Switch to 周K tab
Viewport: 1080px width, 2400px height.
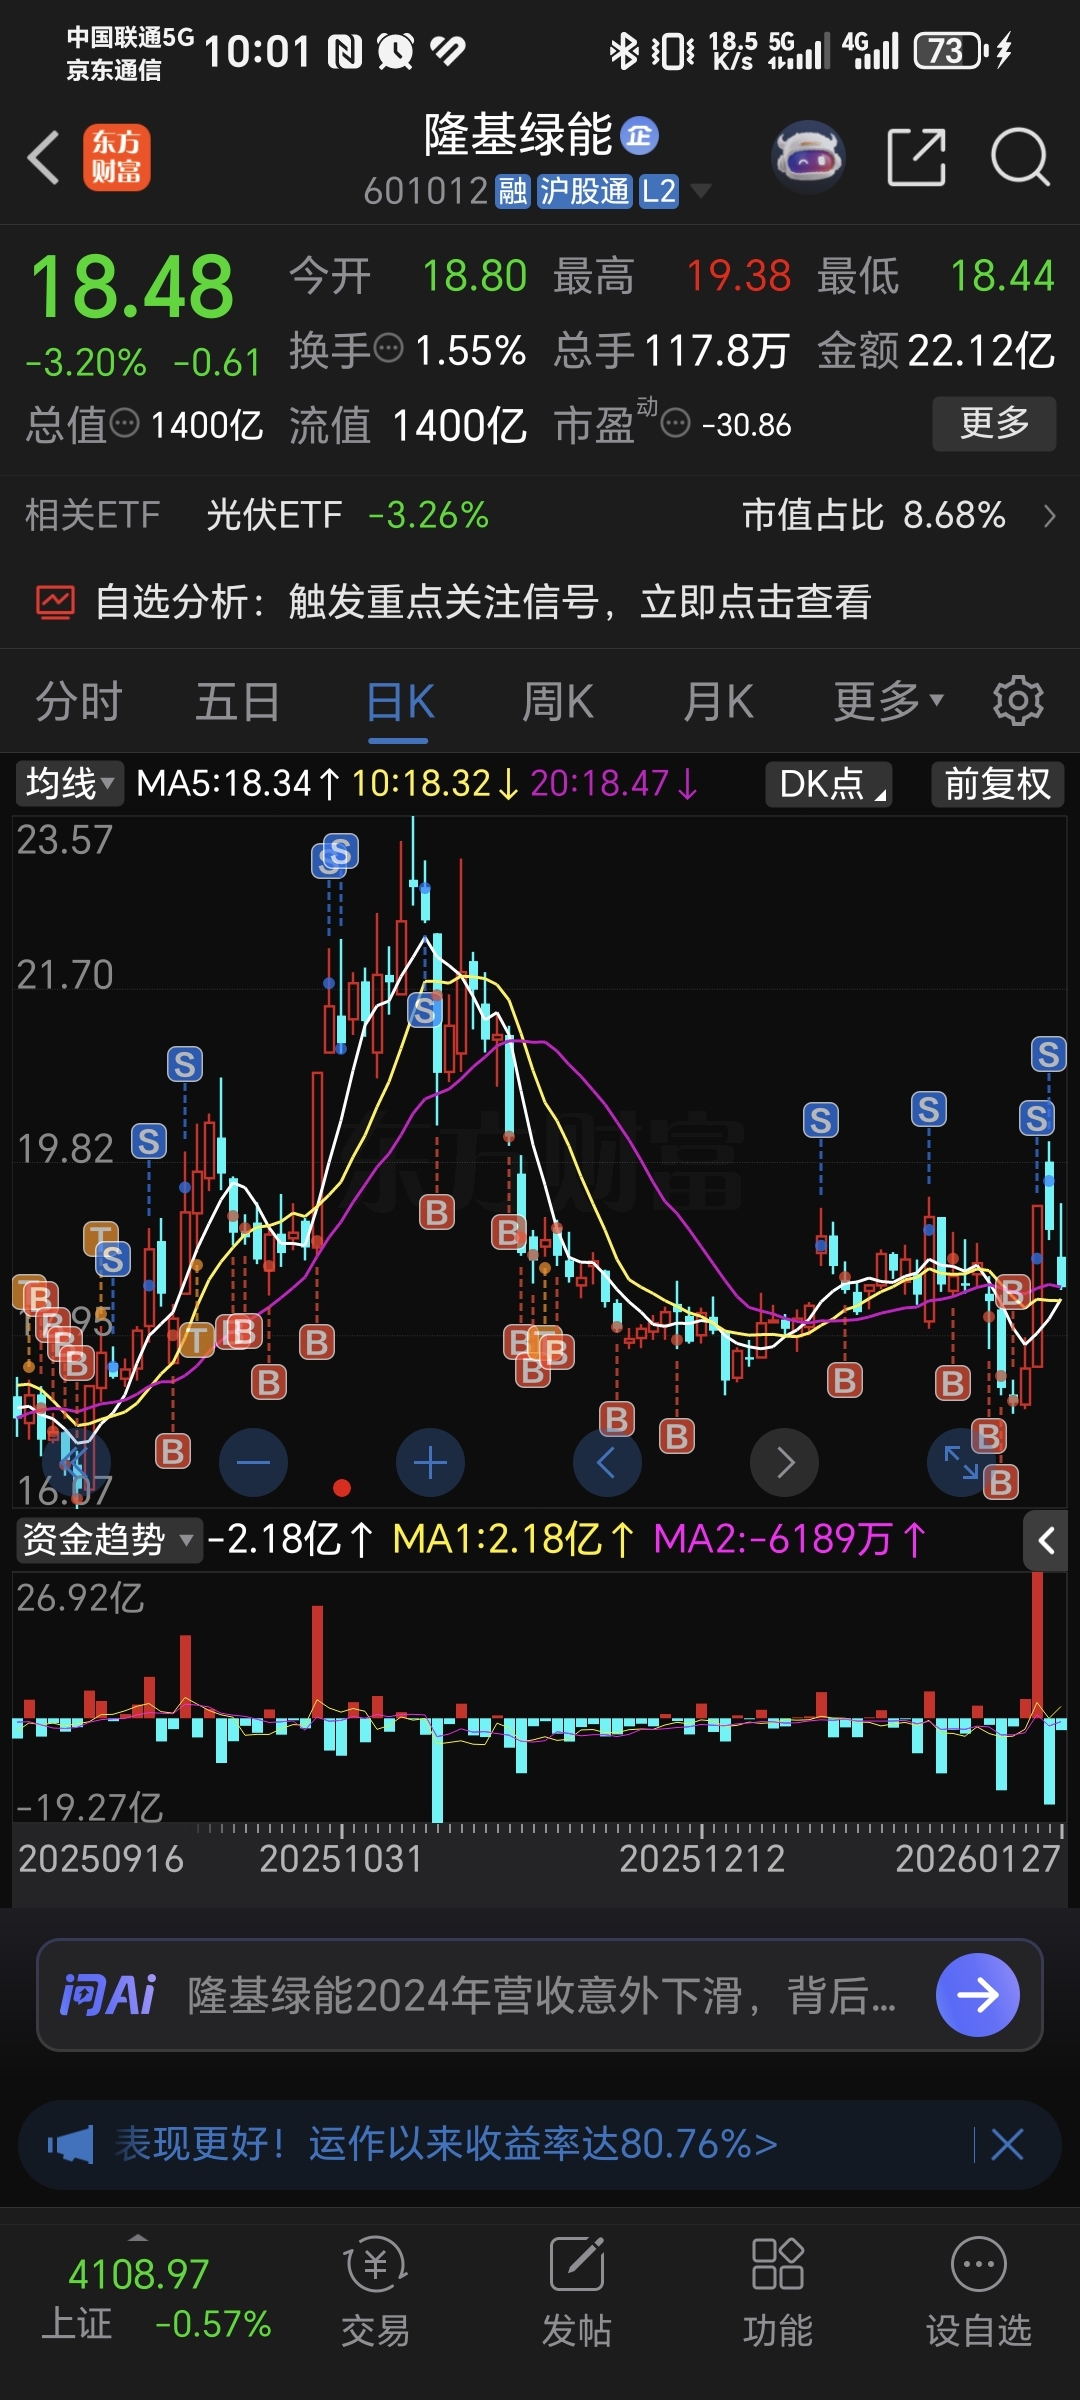[558, 701]
